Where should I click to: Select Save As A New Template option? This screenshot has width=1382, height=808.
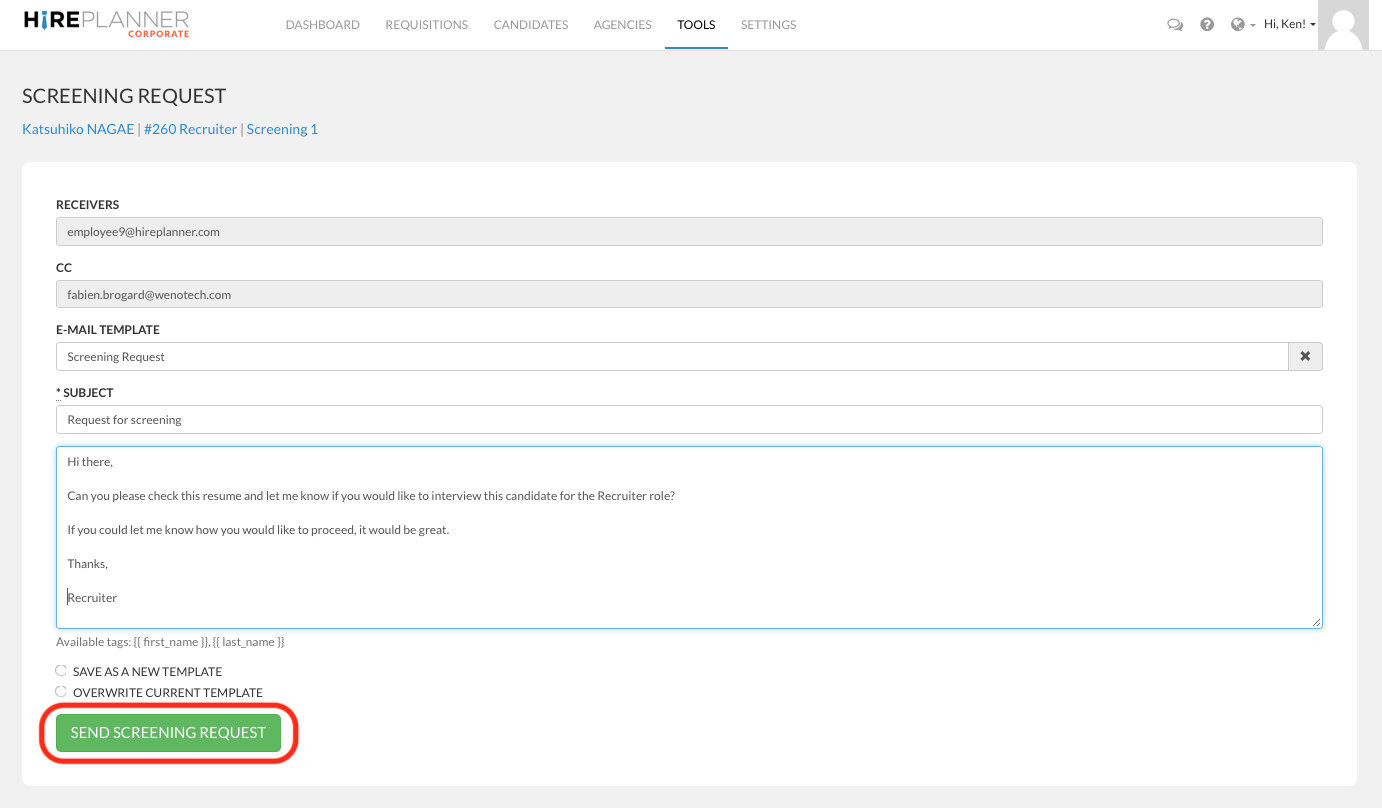61,671
